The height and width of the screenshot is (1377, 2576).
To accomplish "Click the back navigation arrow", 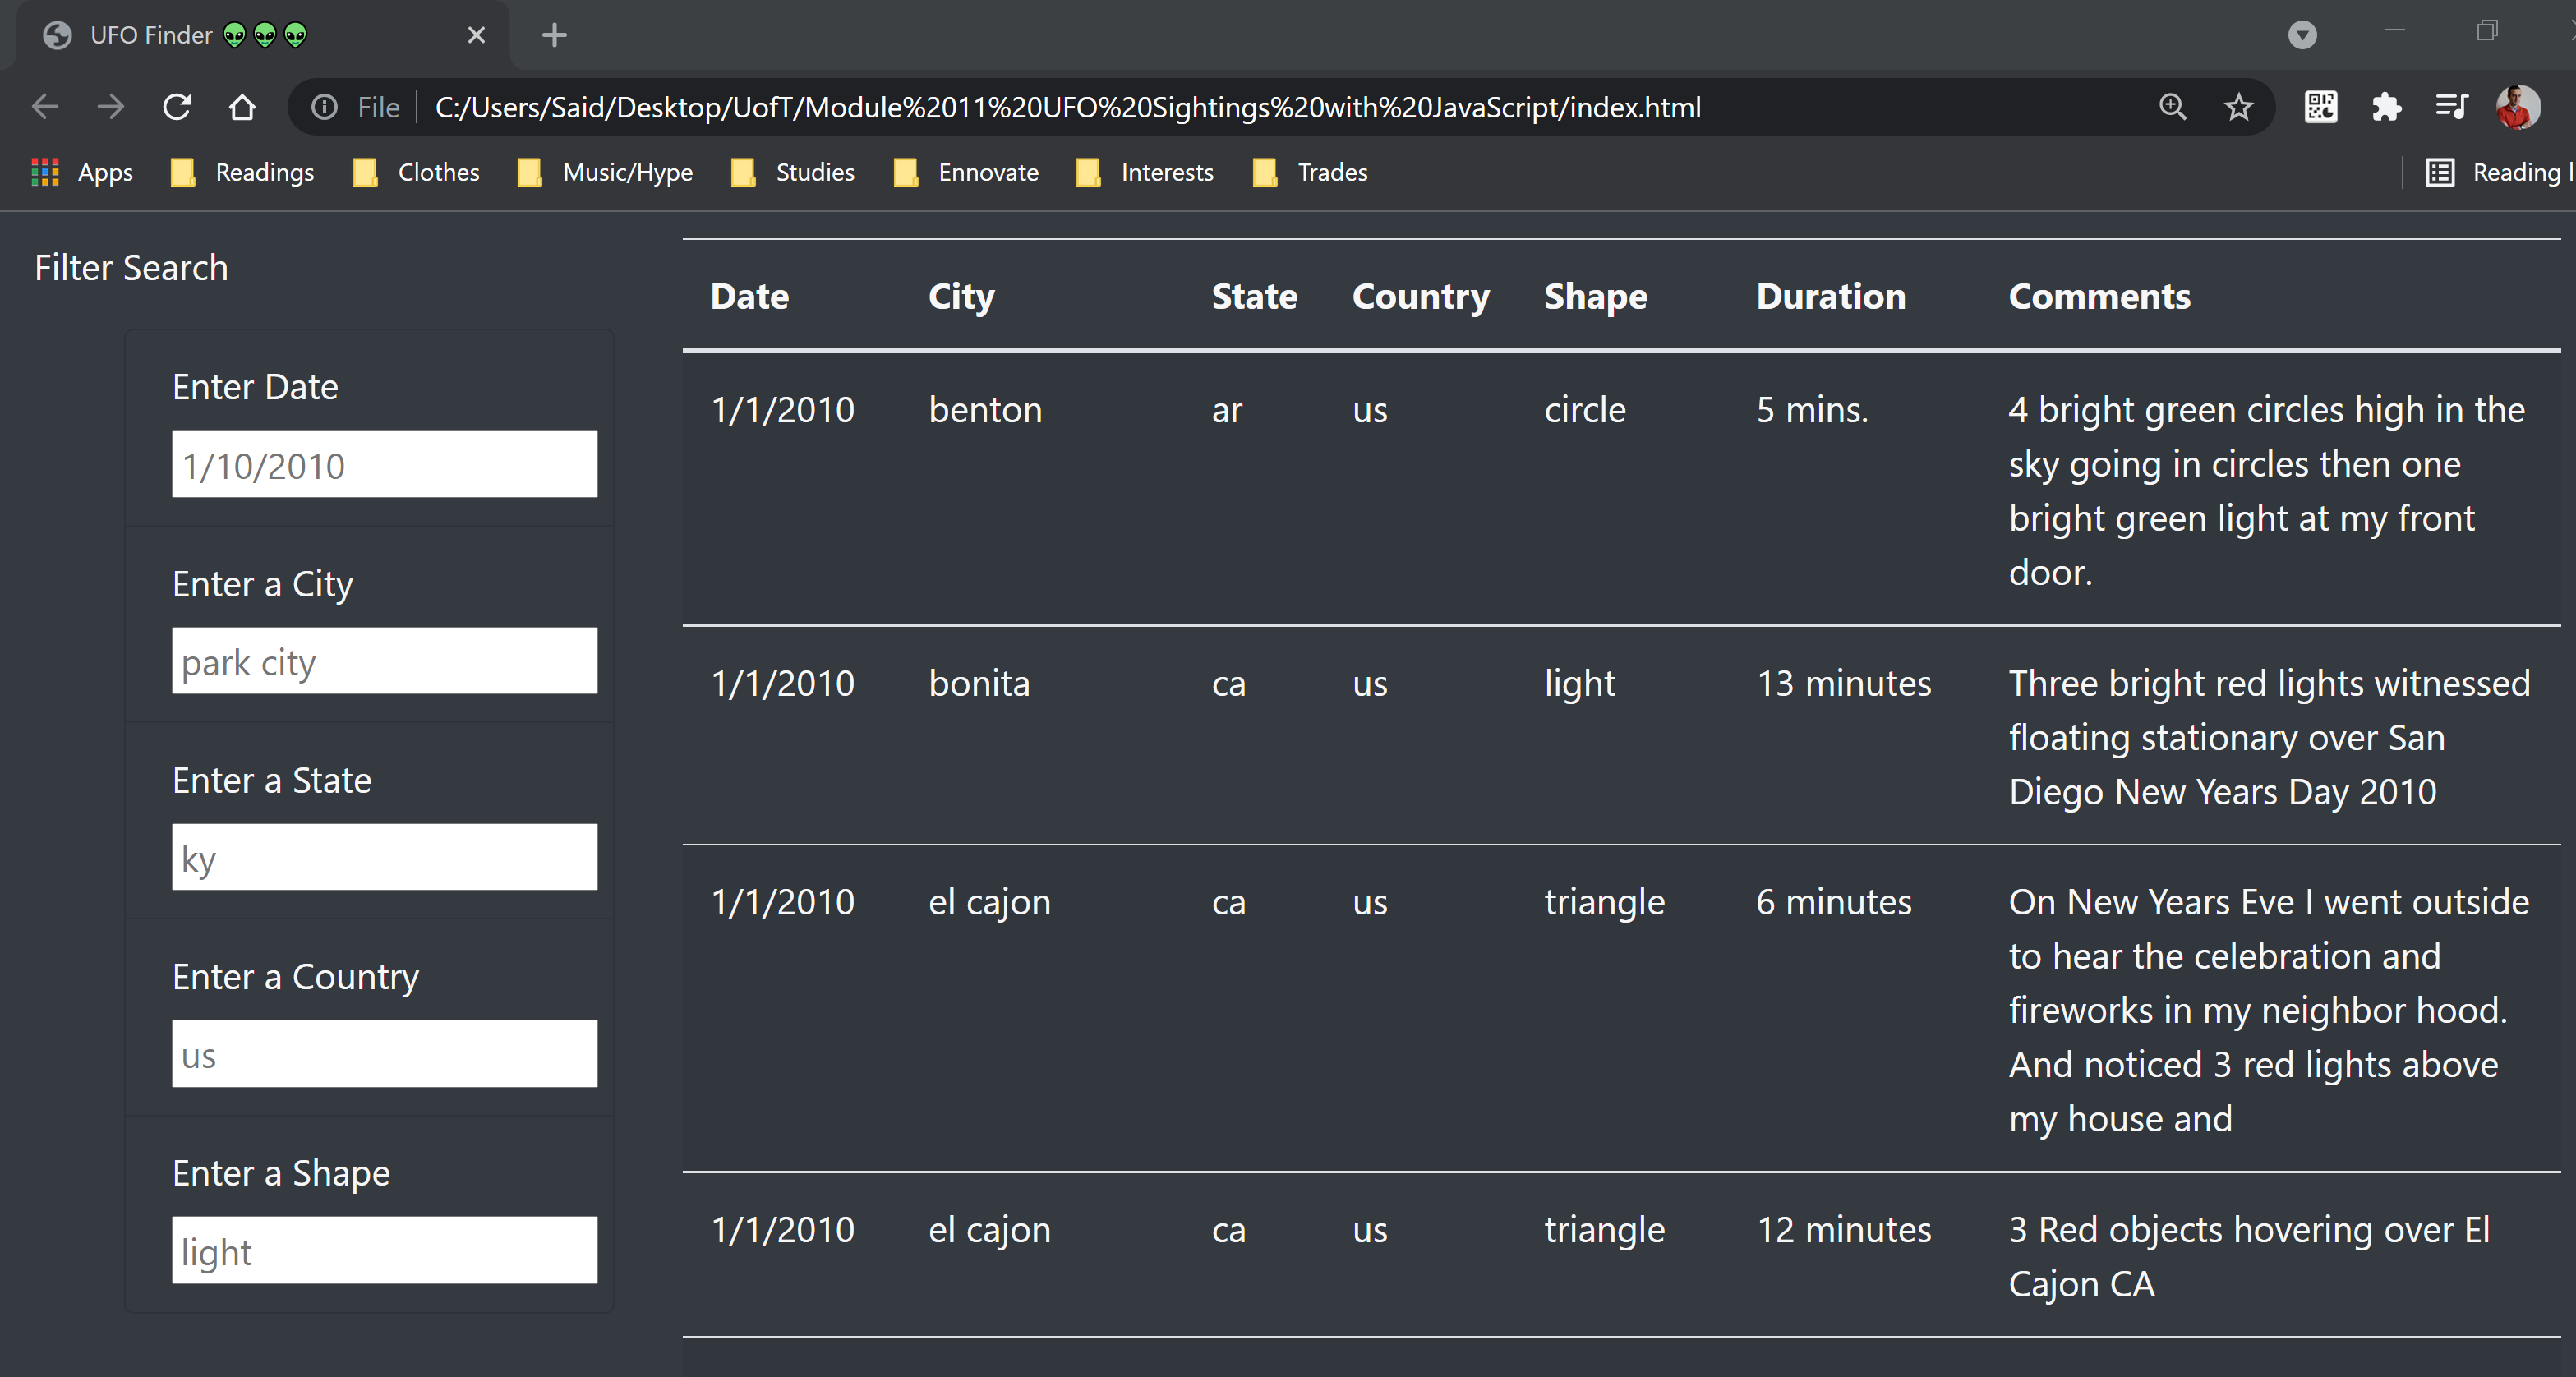I will (x=44, y=107).
